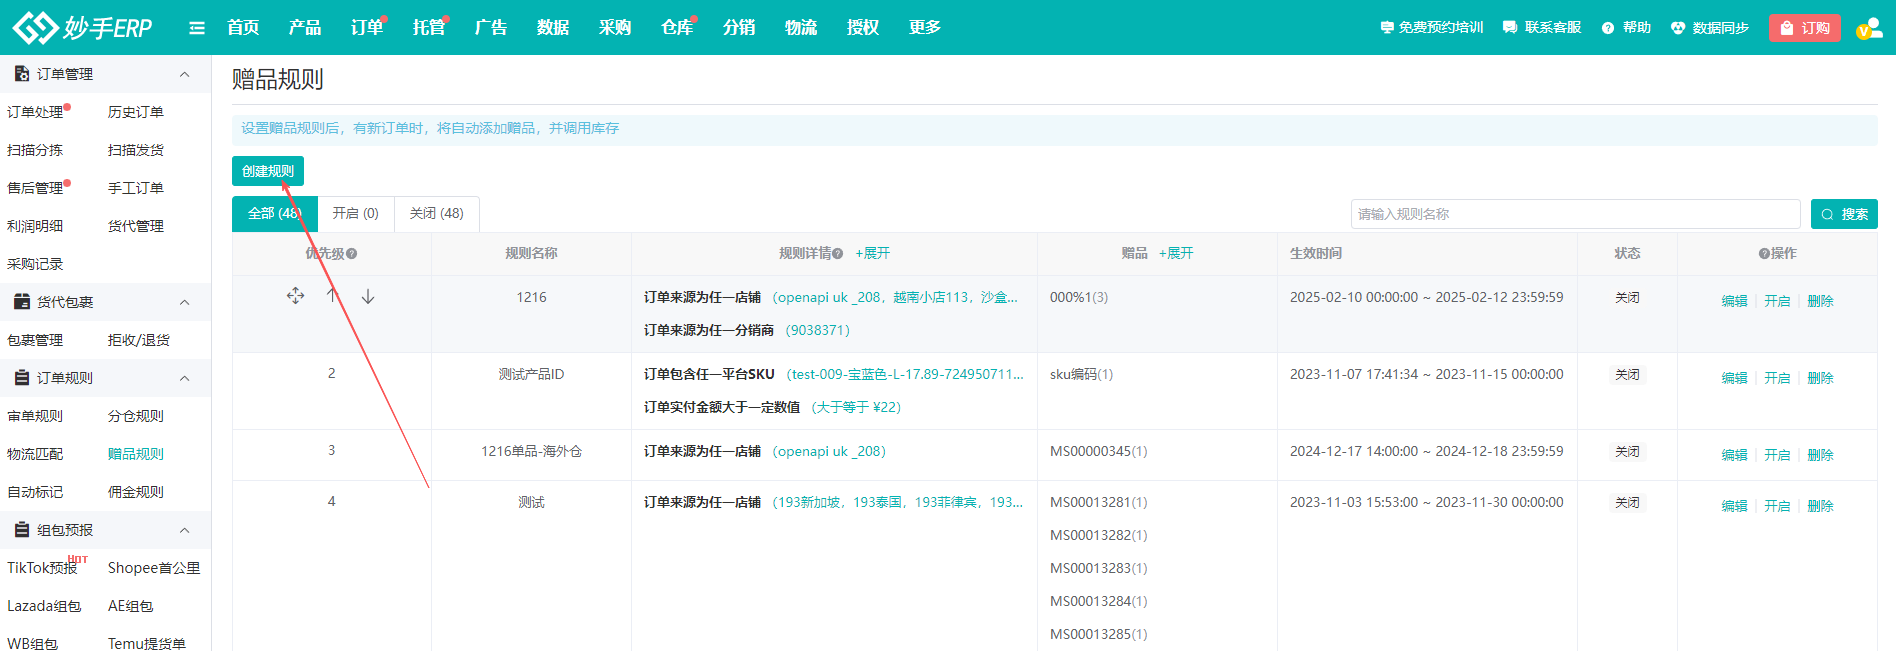Click the rule details help icon
This screenshot has width=1896, height=651.
tap(838, 254)
